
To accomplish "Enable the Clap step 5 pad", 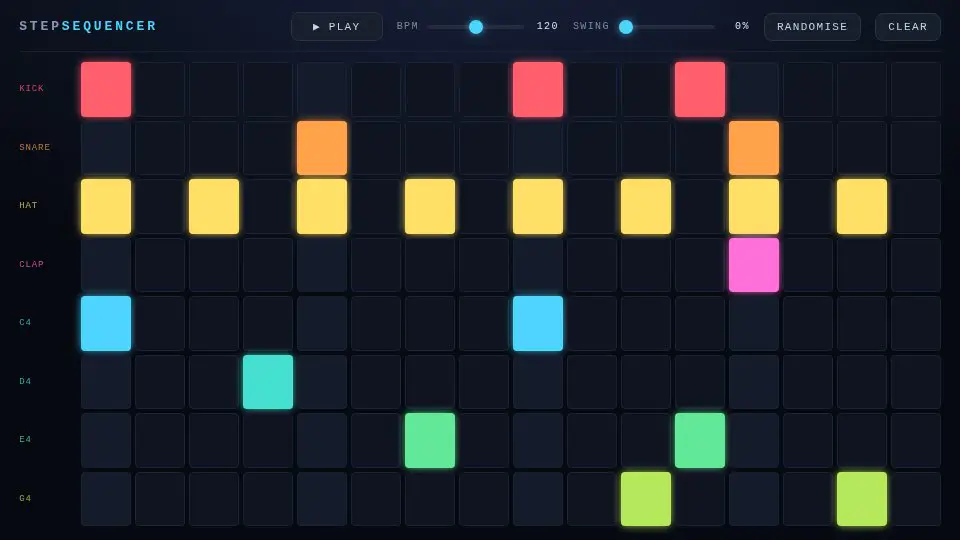I will (322, 264).
